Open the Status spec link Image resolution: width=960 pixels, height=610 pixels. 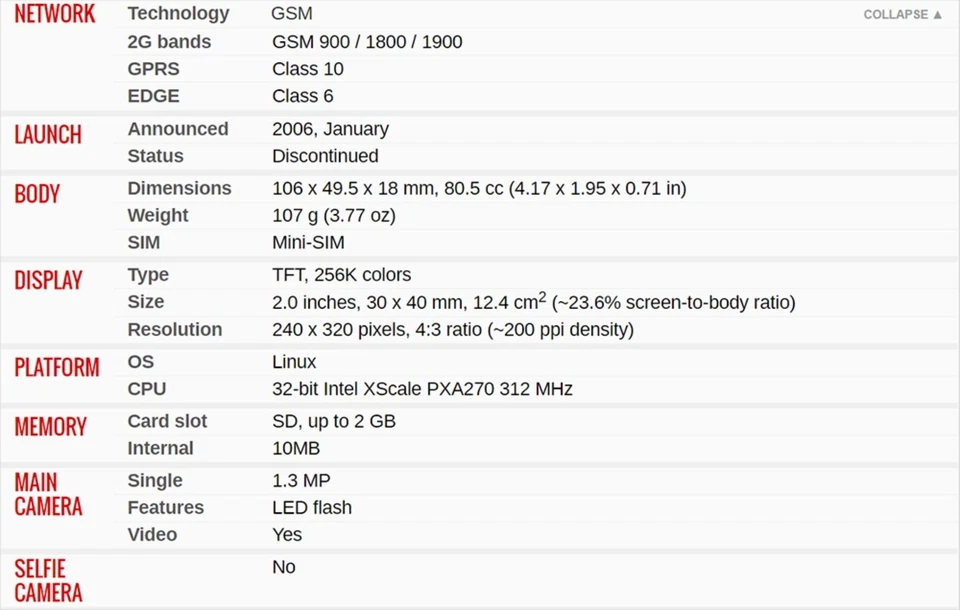pyautogui.click(x=155, y=156)
